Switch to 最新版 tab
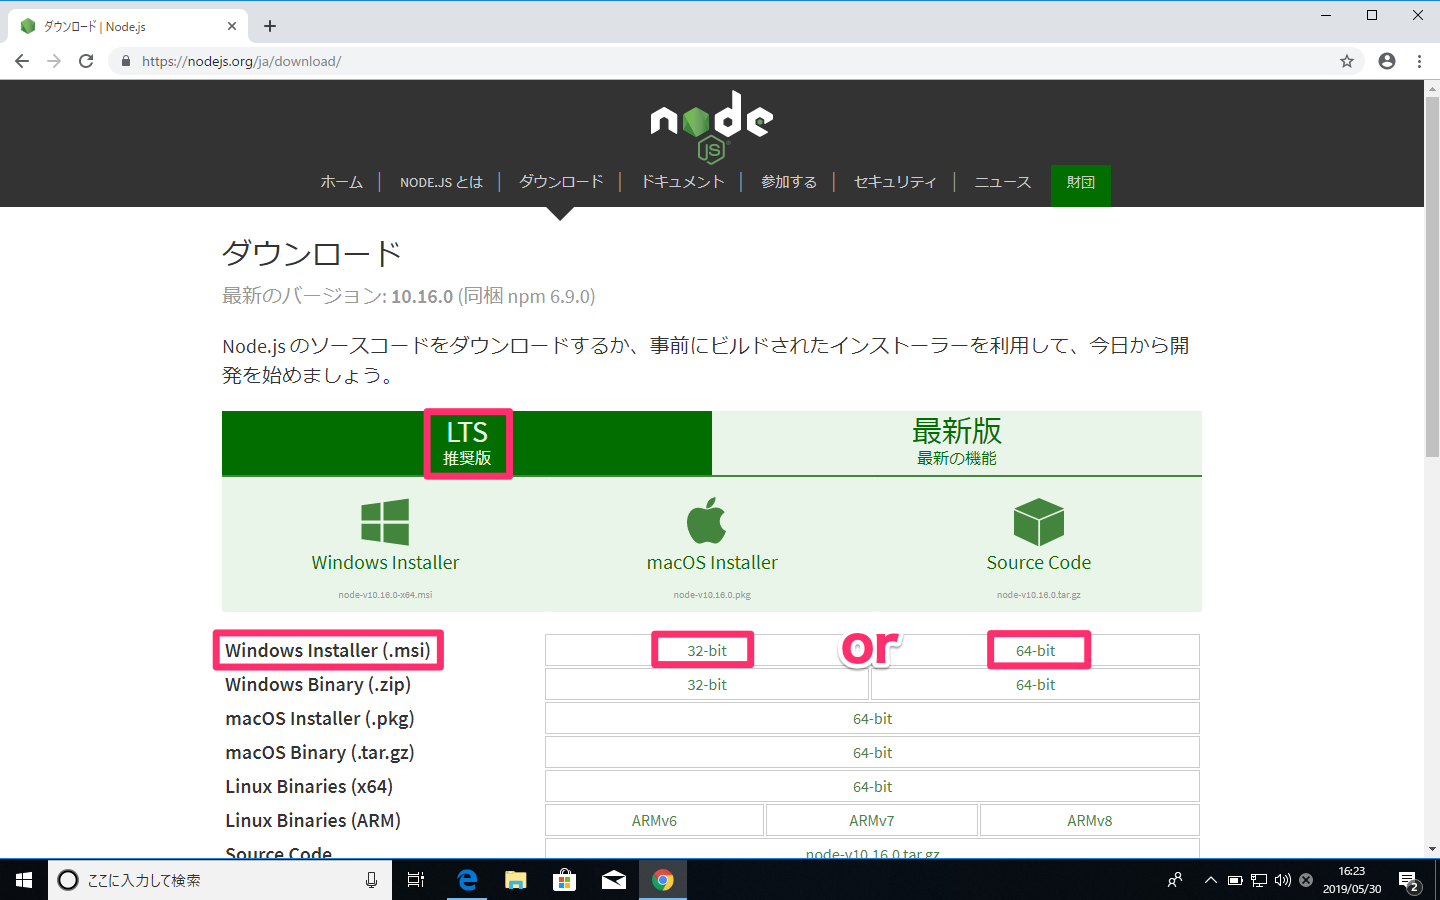The width and height of the screenshot is (1440, 900). 957,443
